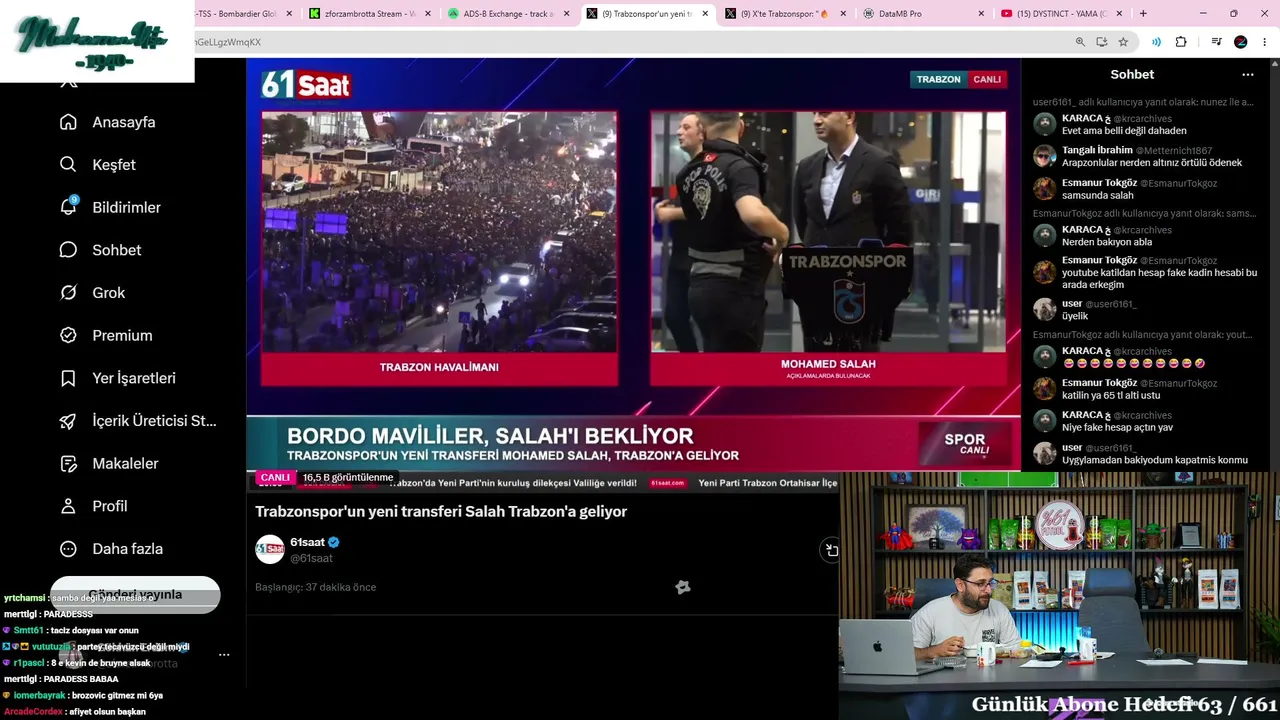1280x720 pixels.
Task: Click the 61saat profile avatar below video
Action: 270,549
